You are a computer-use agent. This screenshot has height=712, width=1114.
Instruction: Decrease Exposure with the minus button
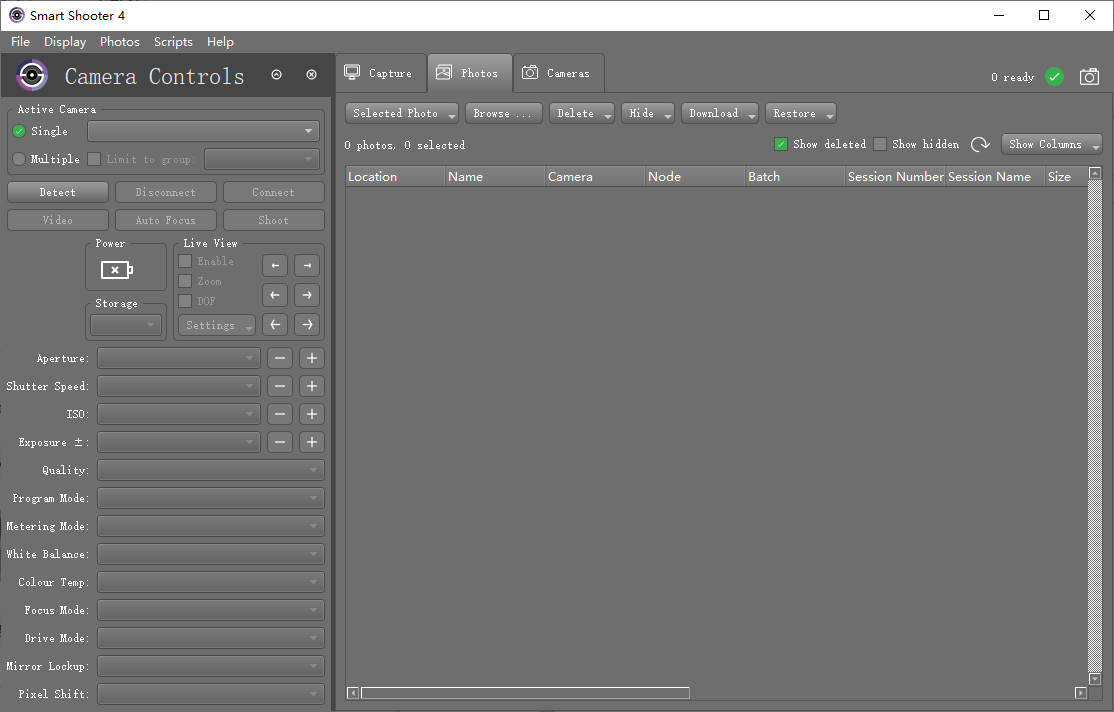[x=280, y=442]
